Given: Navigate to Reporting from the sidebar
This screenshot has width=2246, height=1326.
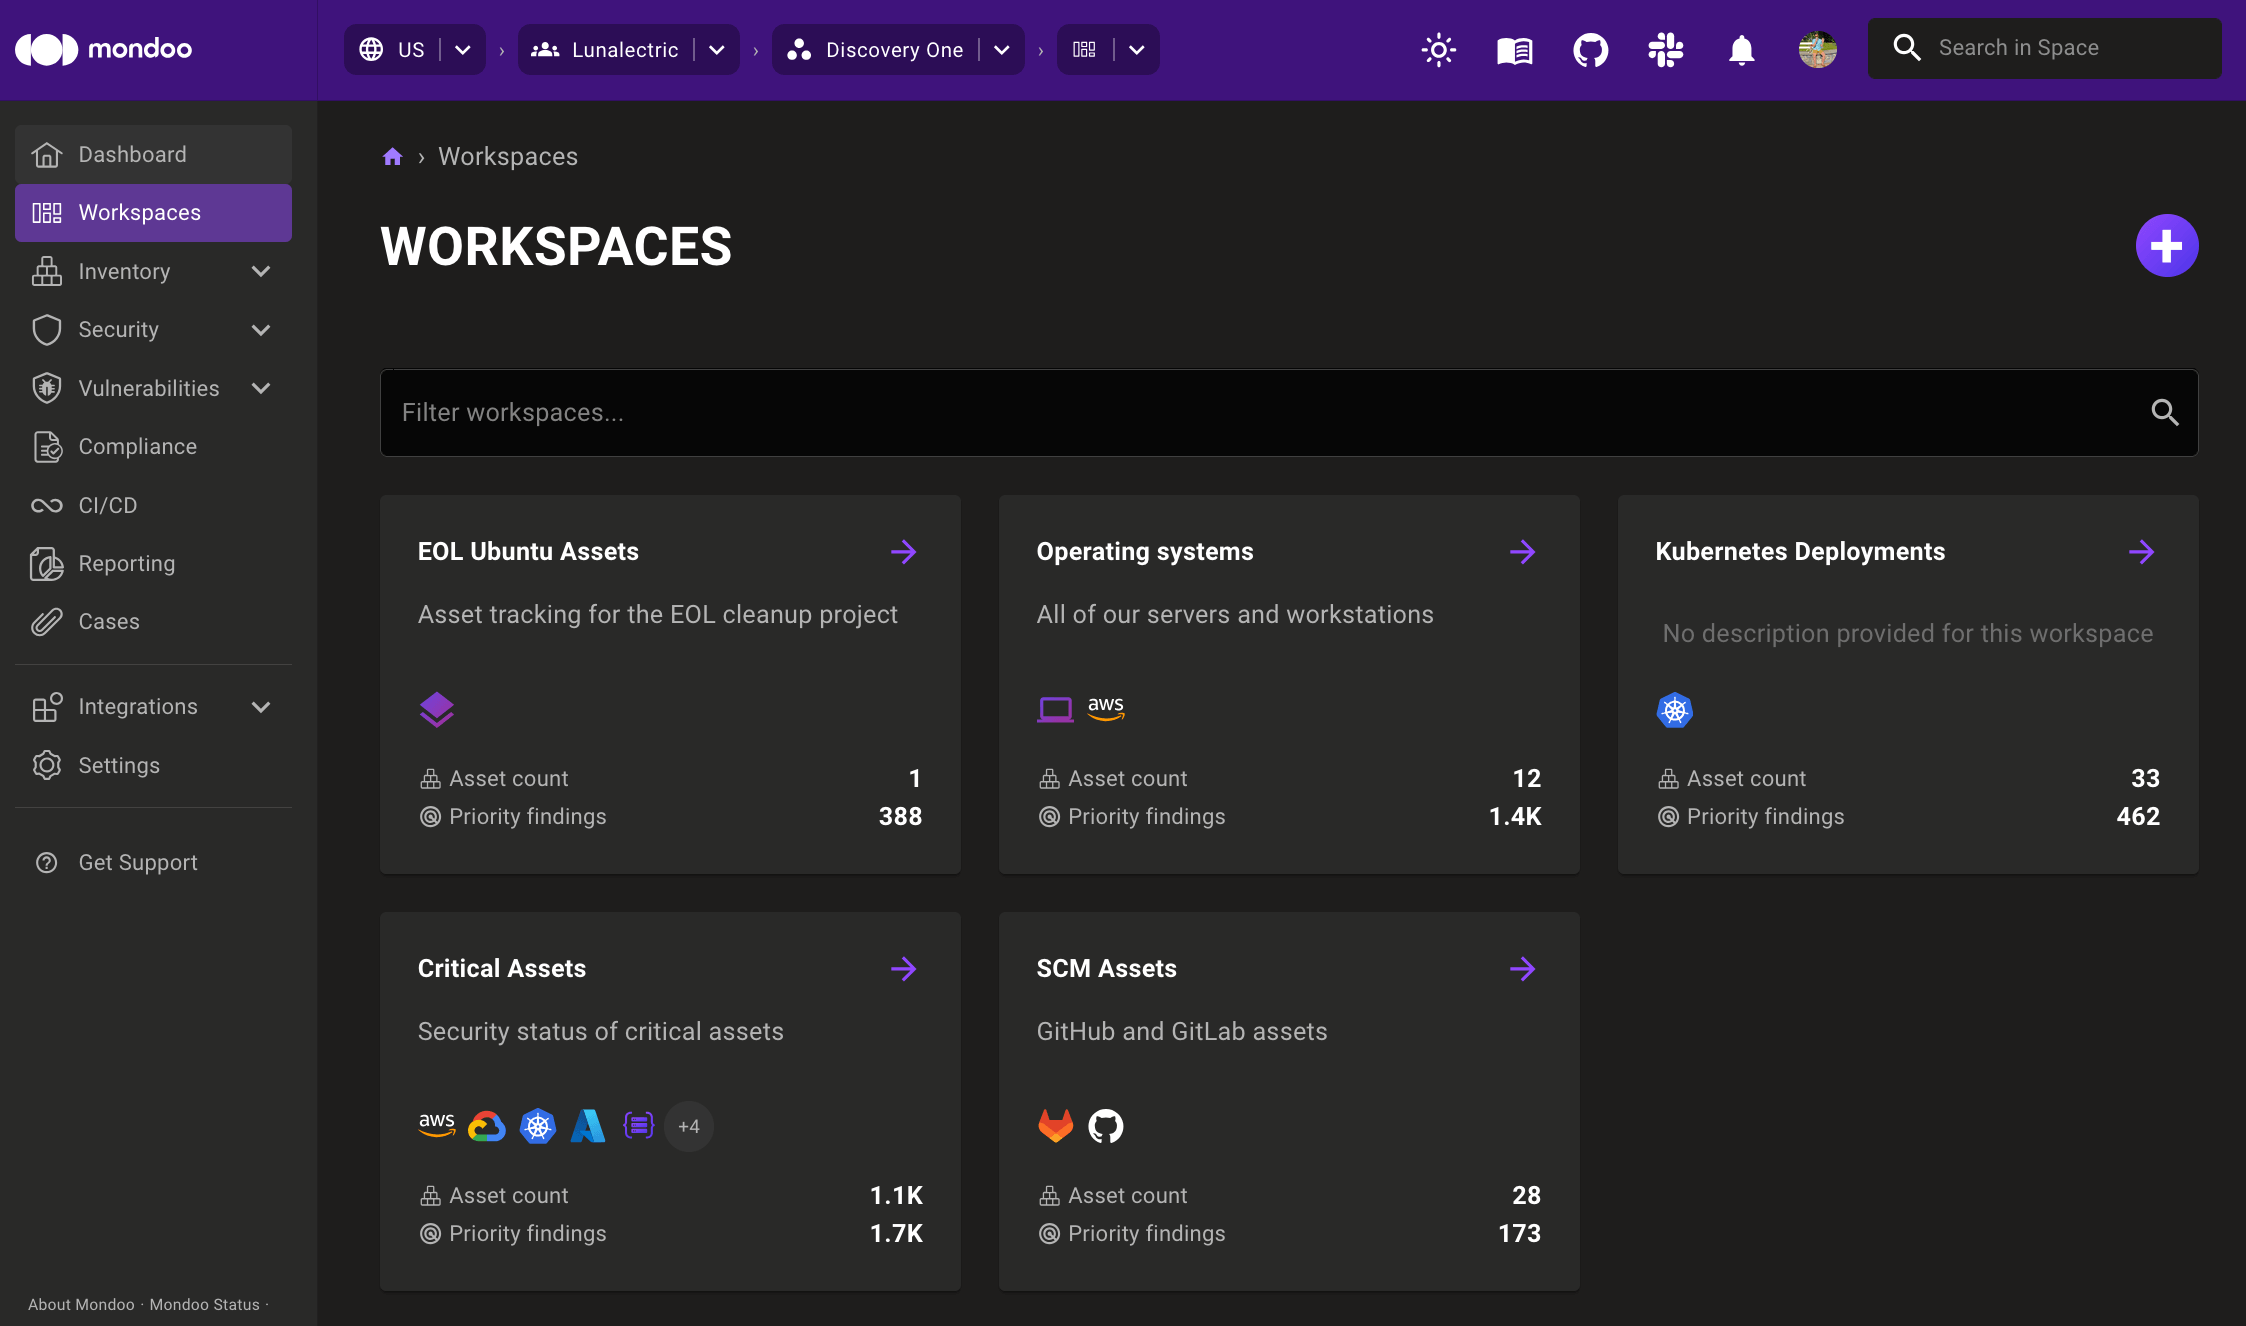Looking at the screenshot, I should coord(127,563).
